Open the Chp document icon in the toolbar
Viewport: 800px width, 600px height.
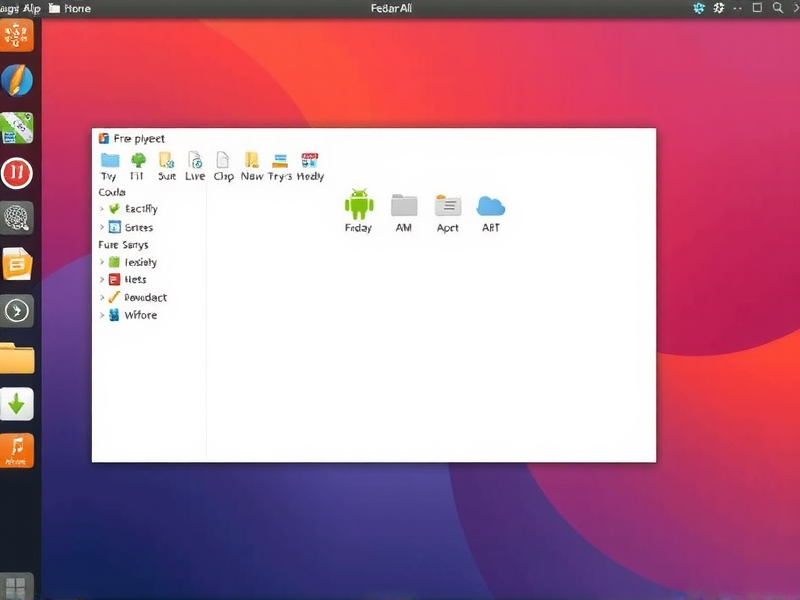221,162
